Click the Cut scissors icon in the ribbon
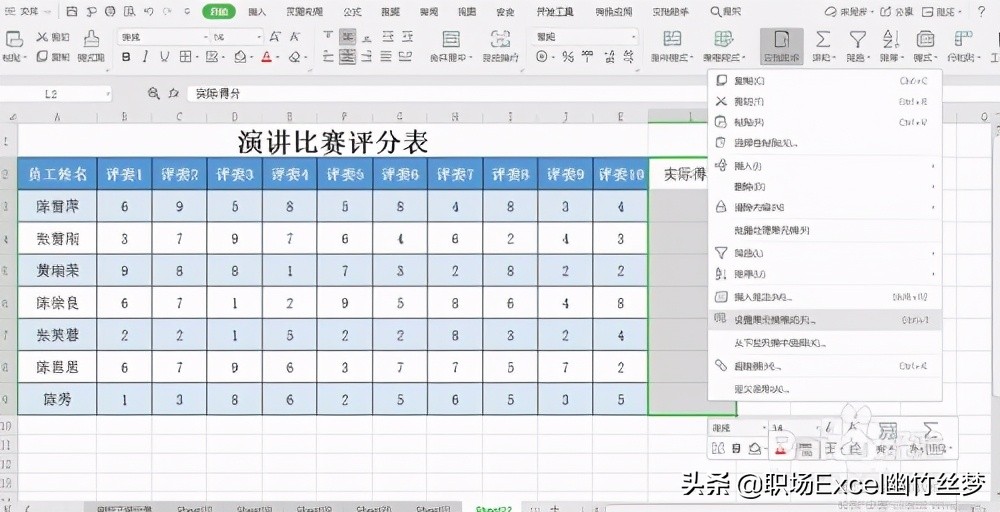Image resolution: width=1000 pixels, height=512 pixels. (42, 37)
